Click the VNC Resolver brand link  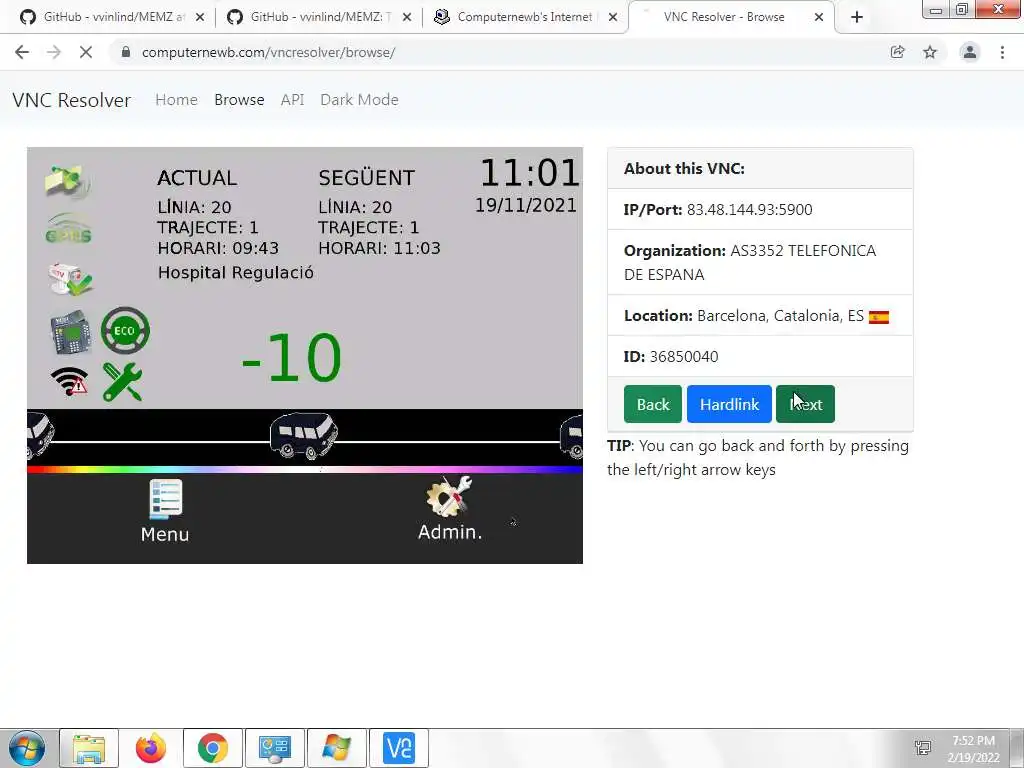click(x=72, y=100)
